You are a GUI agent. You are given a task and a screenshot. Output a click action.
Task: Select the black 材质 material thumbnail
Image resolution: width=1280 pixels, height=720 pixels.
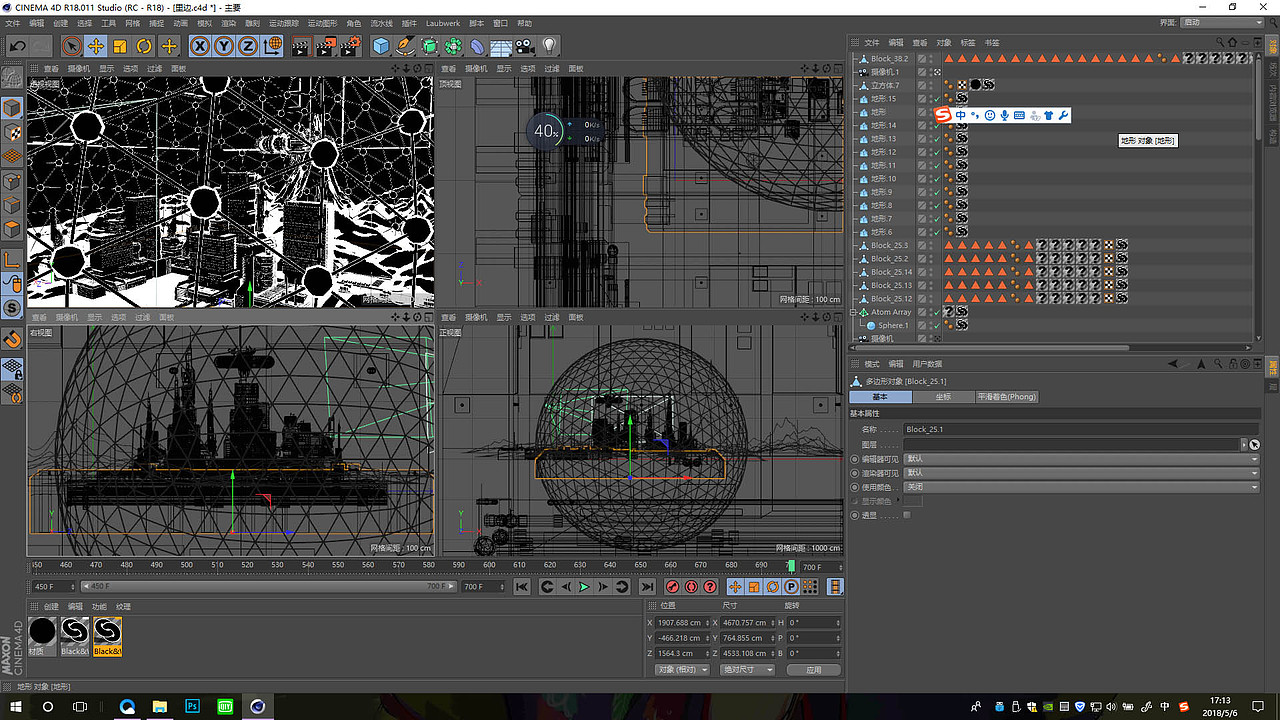click(x=43, y=632)
